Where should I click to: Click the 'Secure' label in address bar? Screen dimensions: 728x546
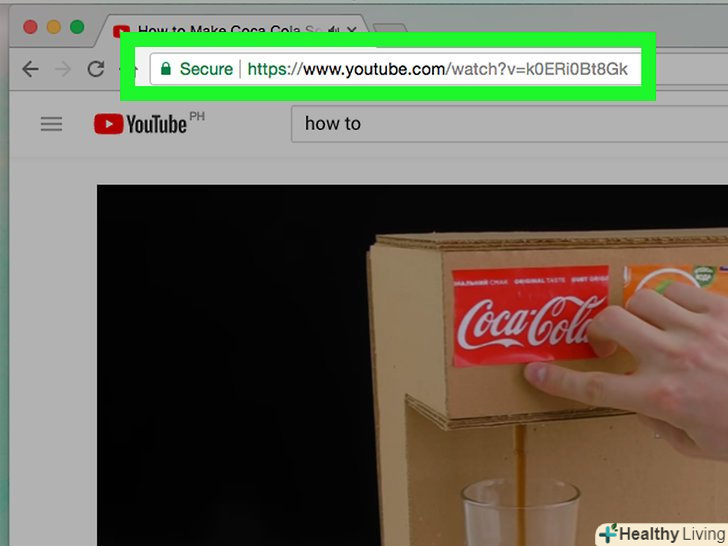pyautogui.click(x=206, y=69)
